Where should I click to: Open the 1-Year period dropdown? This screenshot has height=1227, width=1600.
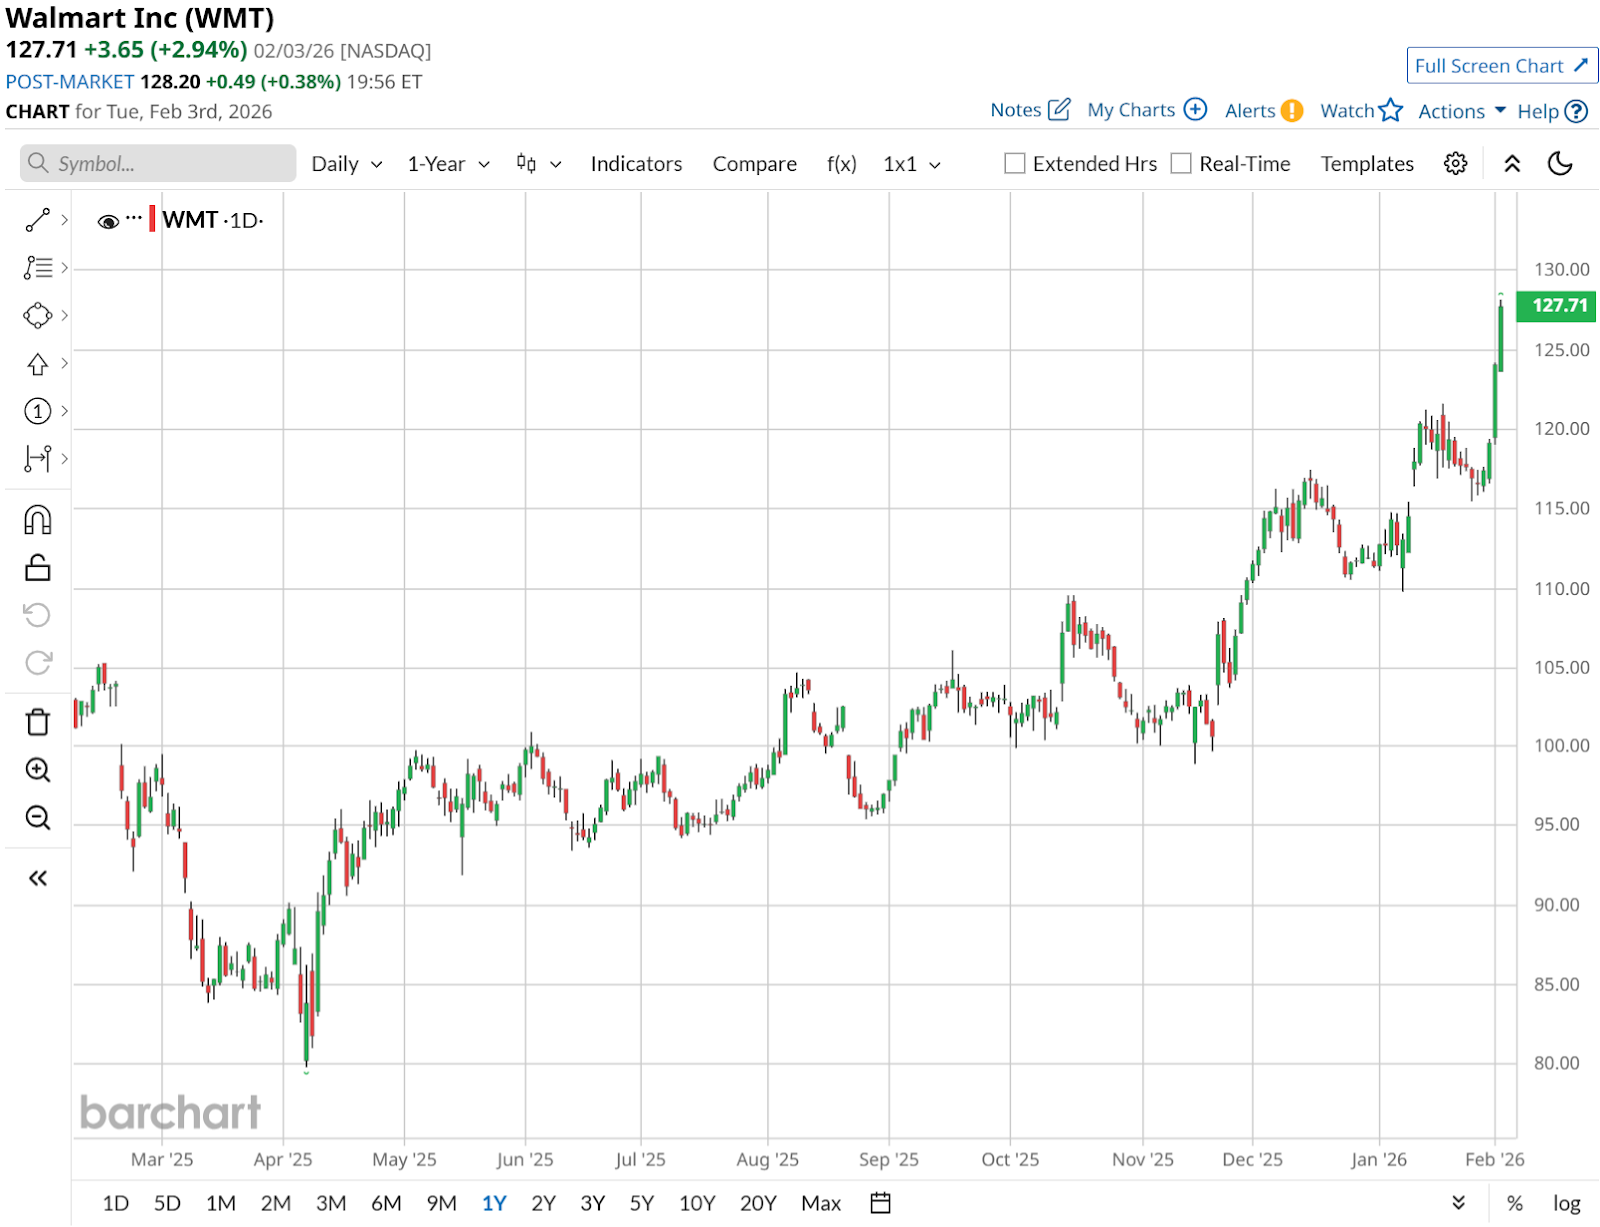click(448, 164)
